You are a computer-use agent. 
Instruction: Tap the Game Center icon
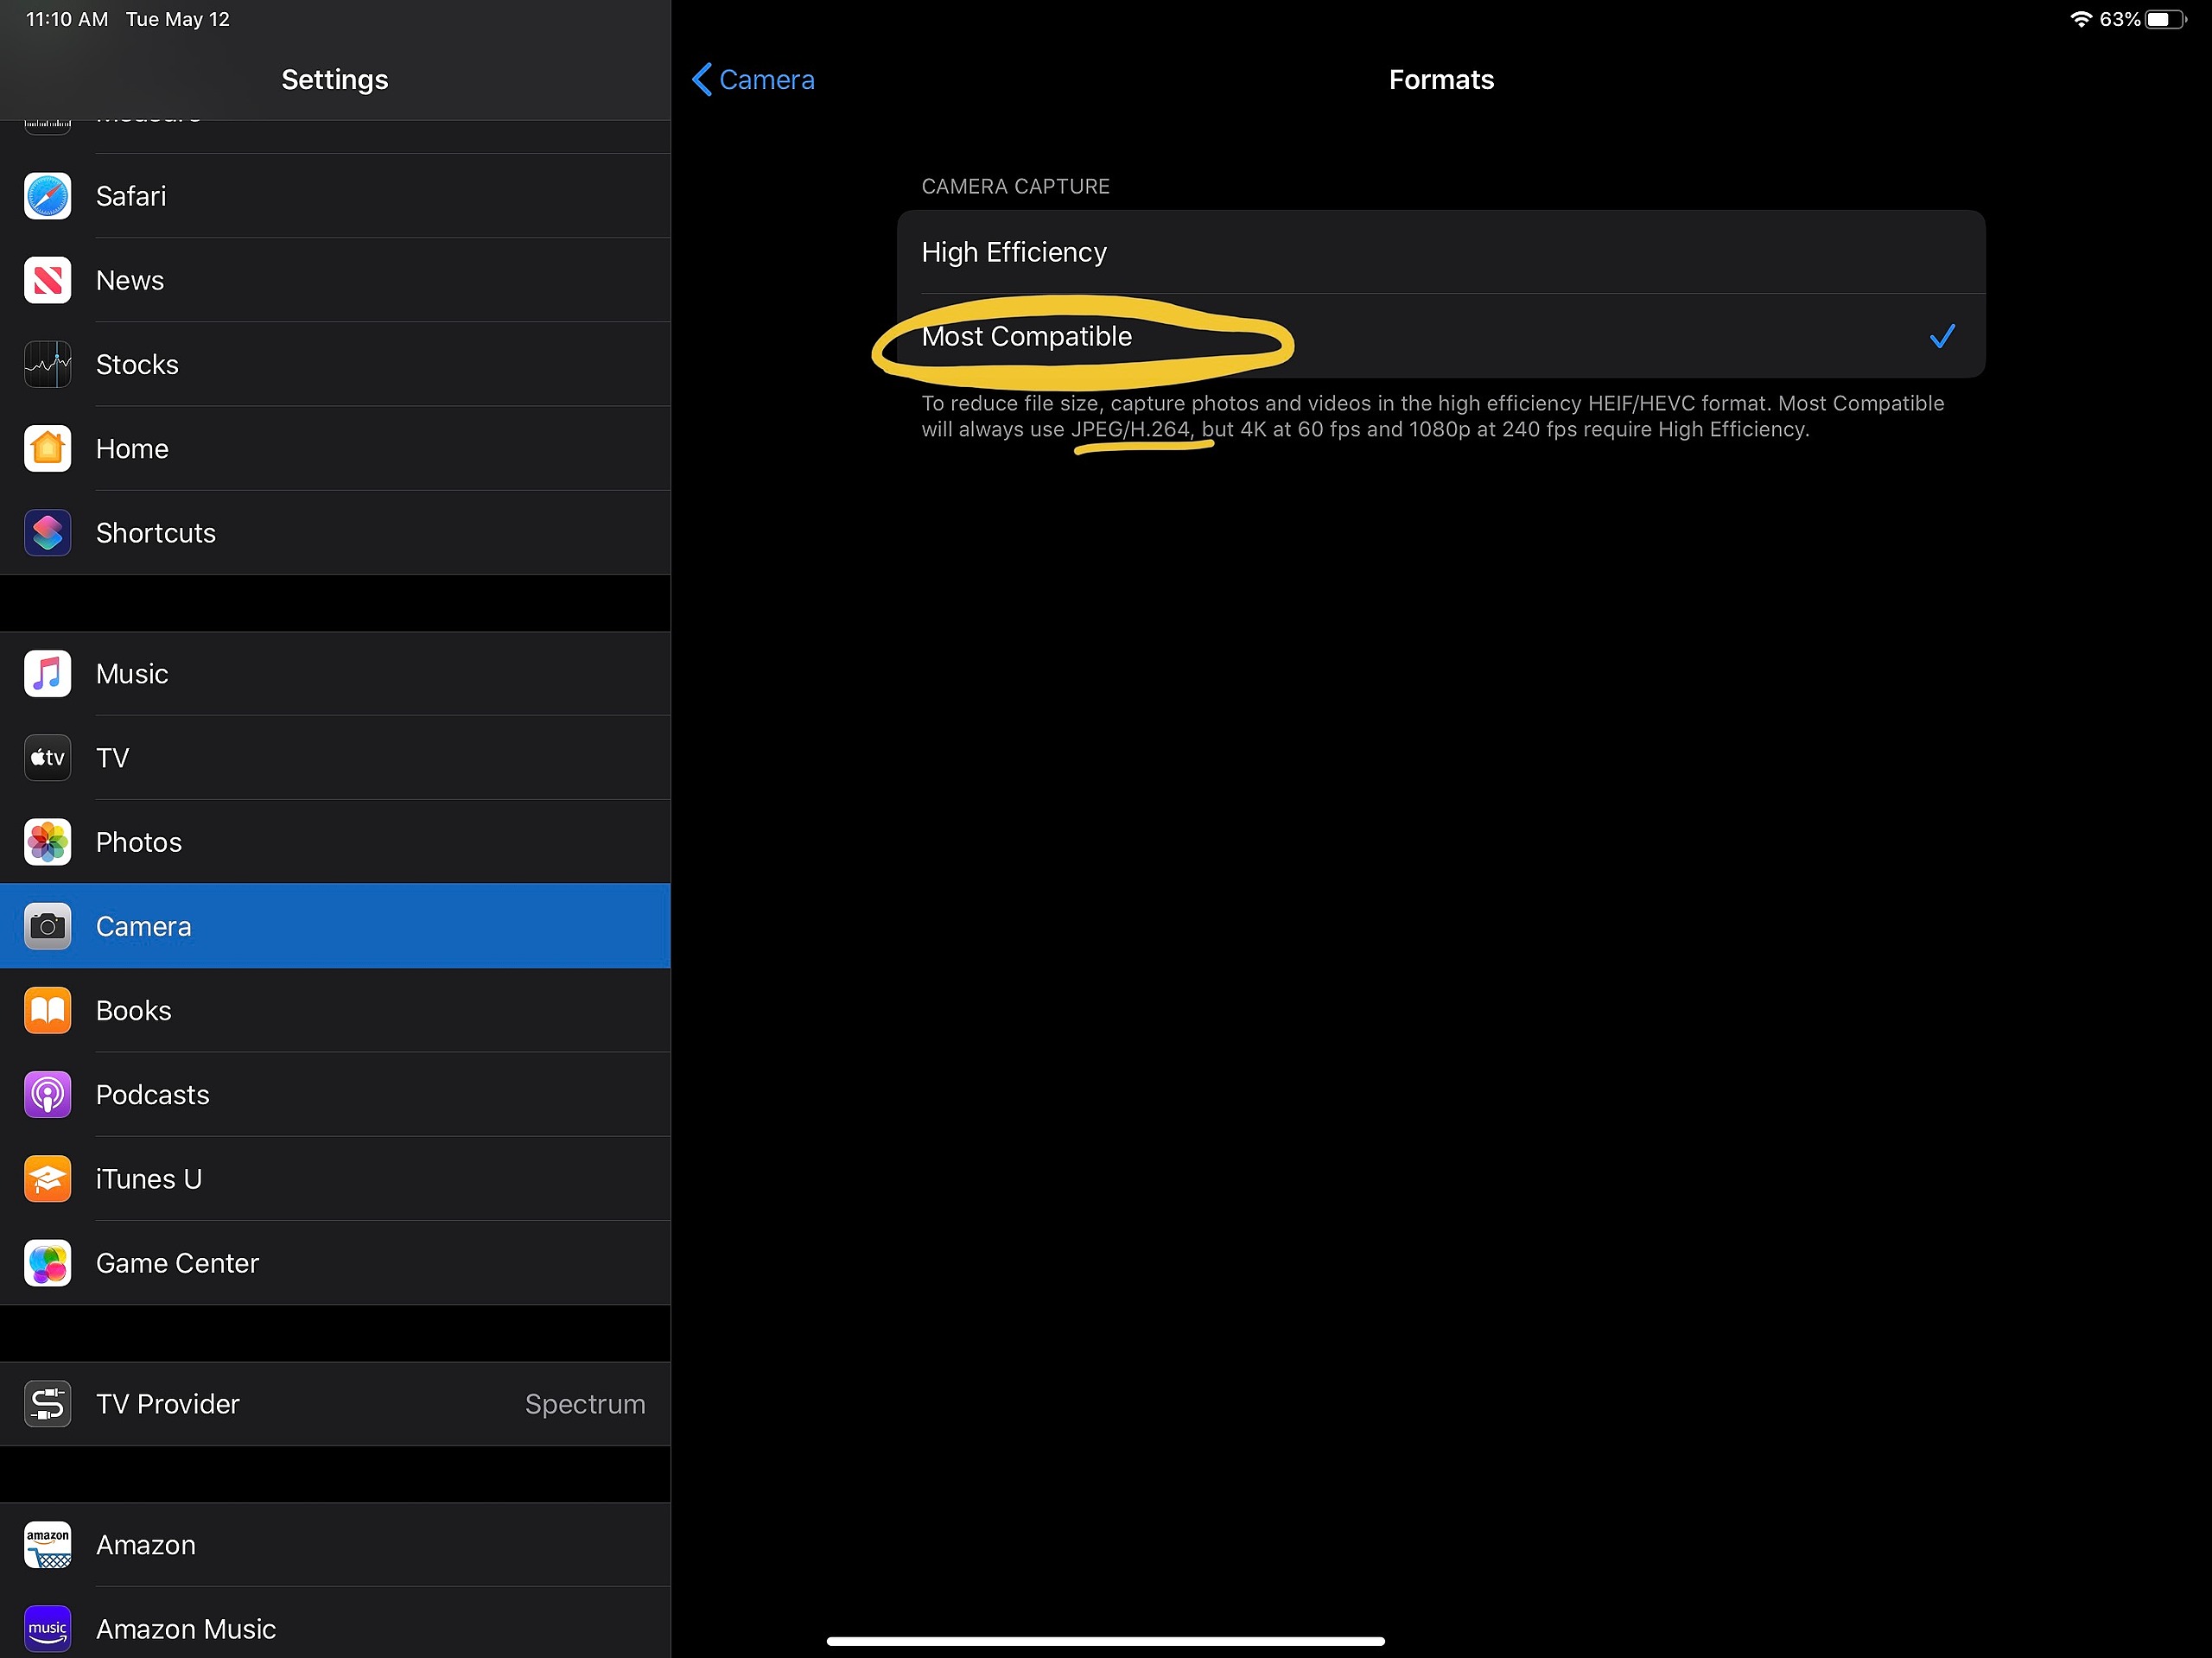coord(47,1263)
